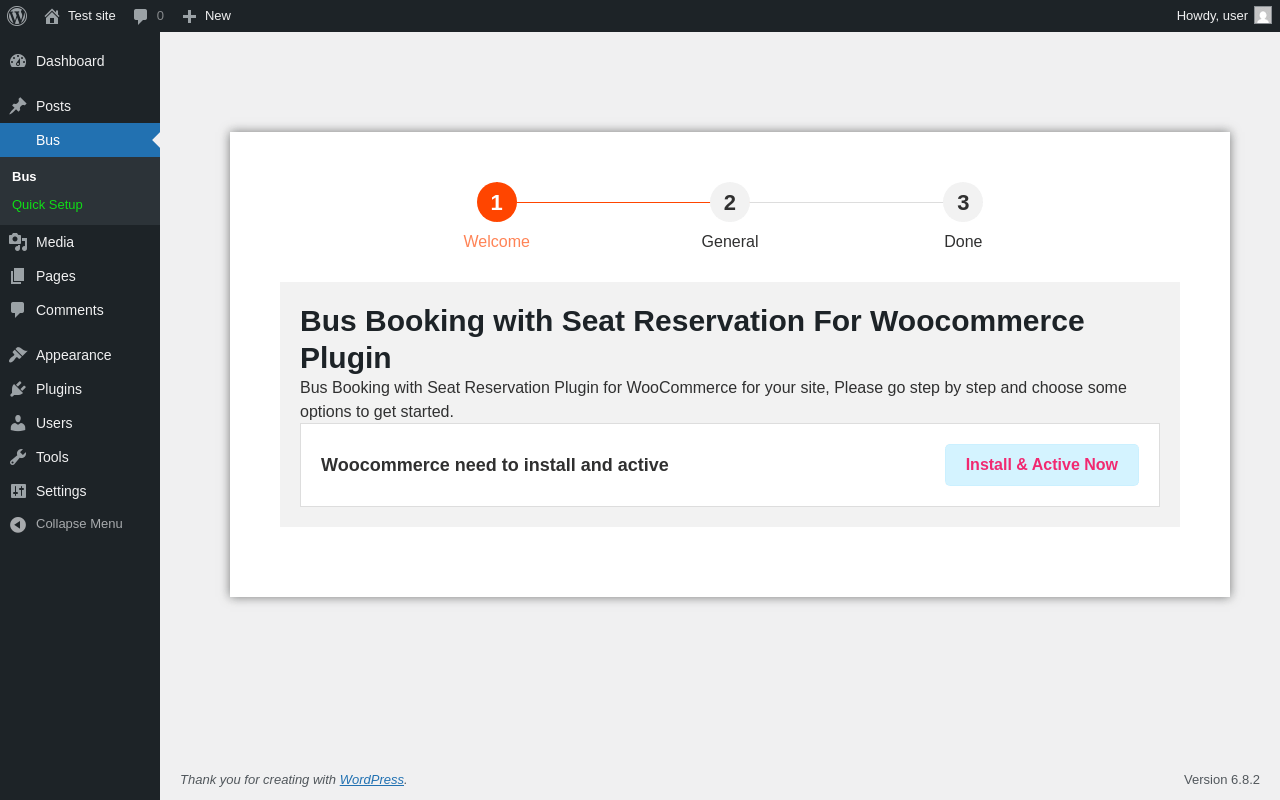Click the Posts pushpin icon
Screen dimensions: 1280x800
point(18,106)
